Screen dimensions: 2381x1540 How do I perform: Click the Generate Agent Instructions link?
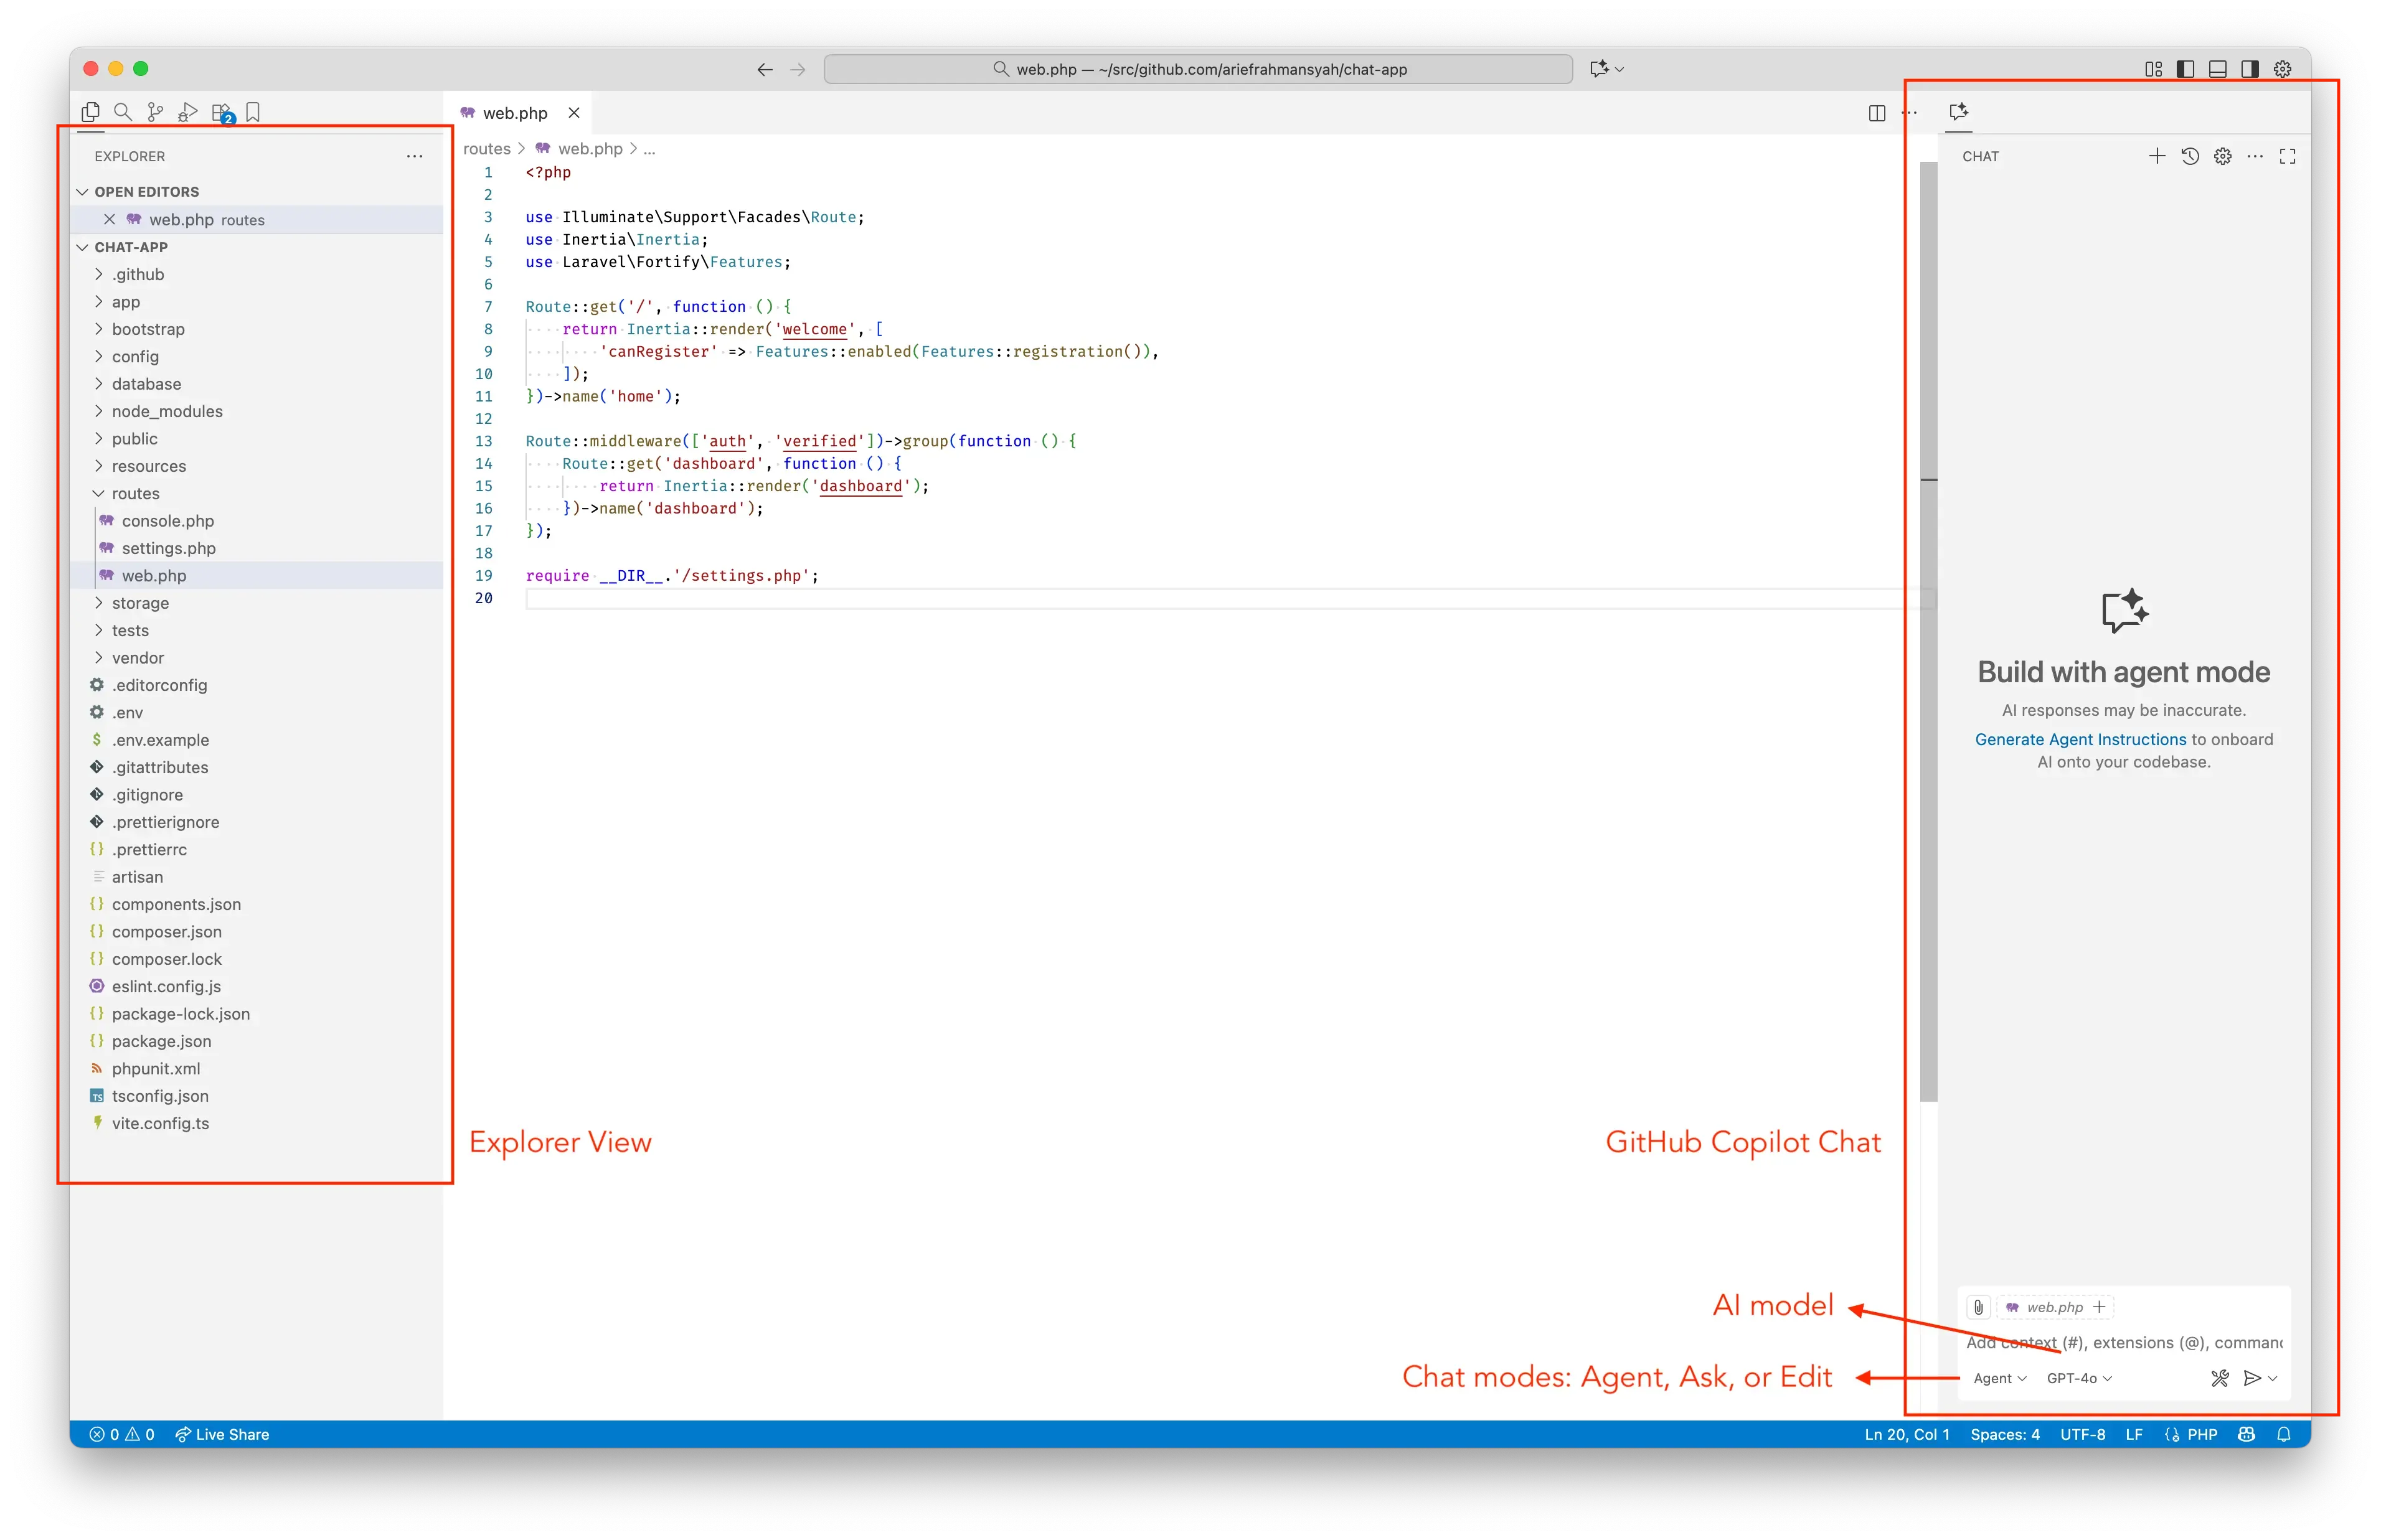[x=2078, y=739]
